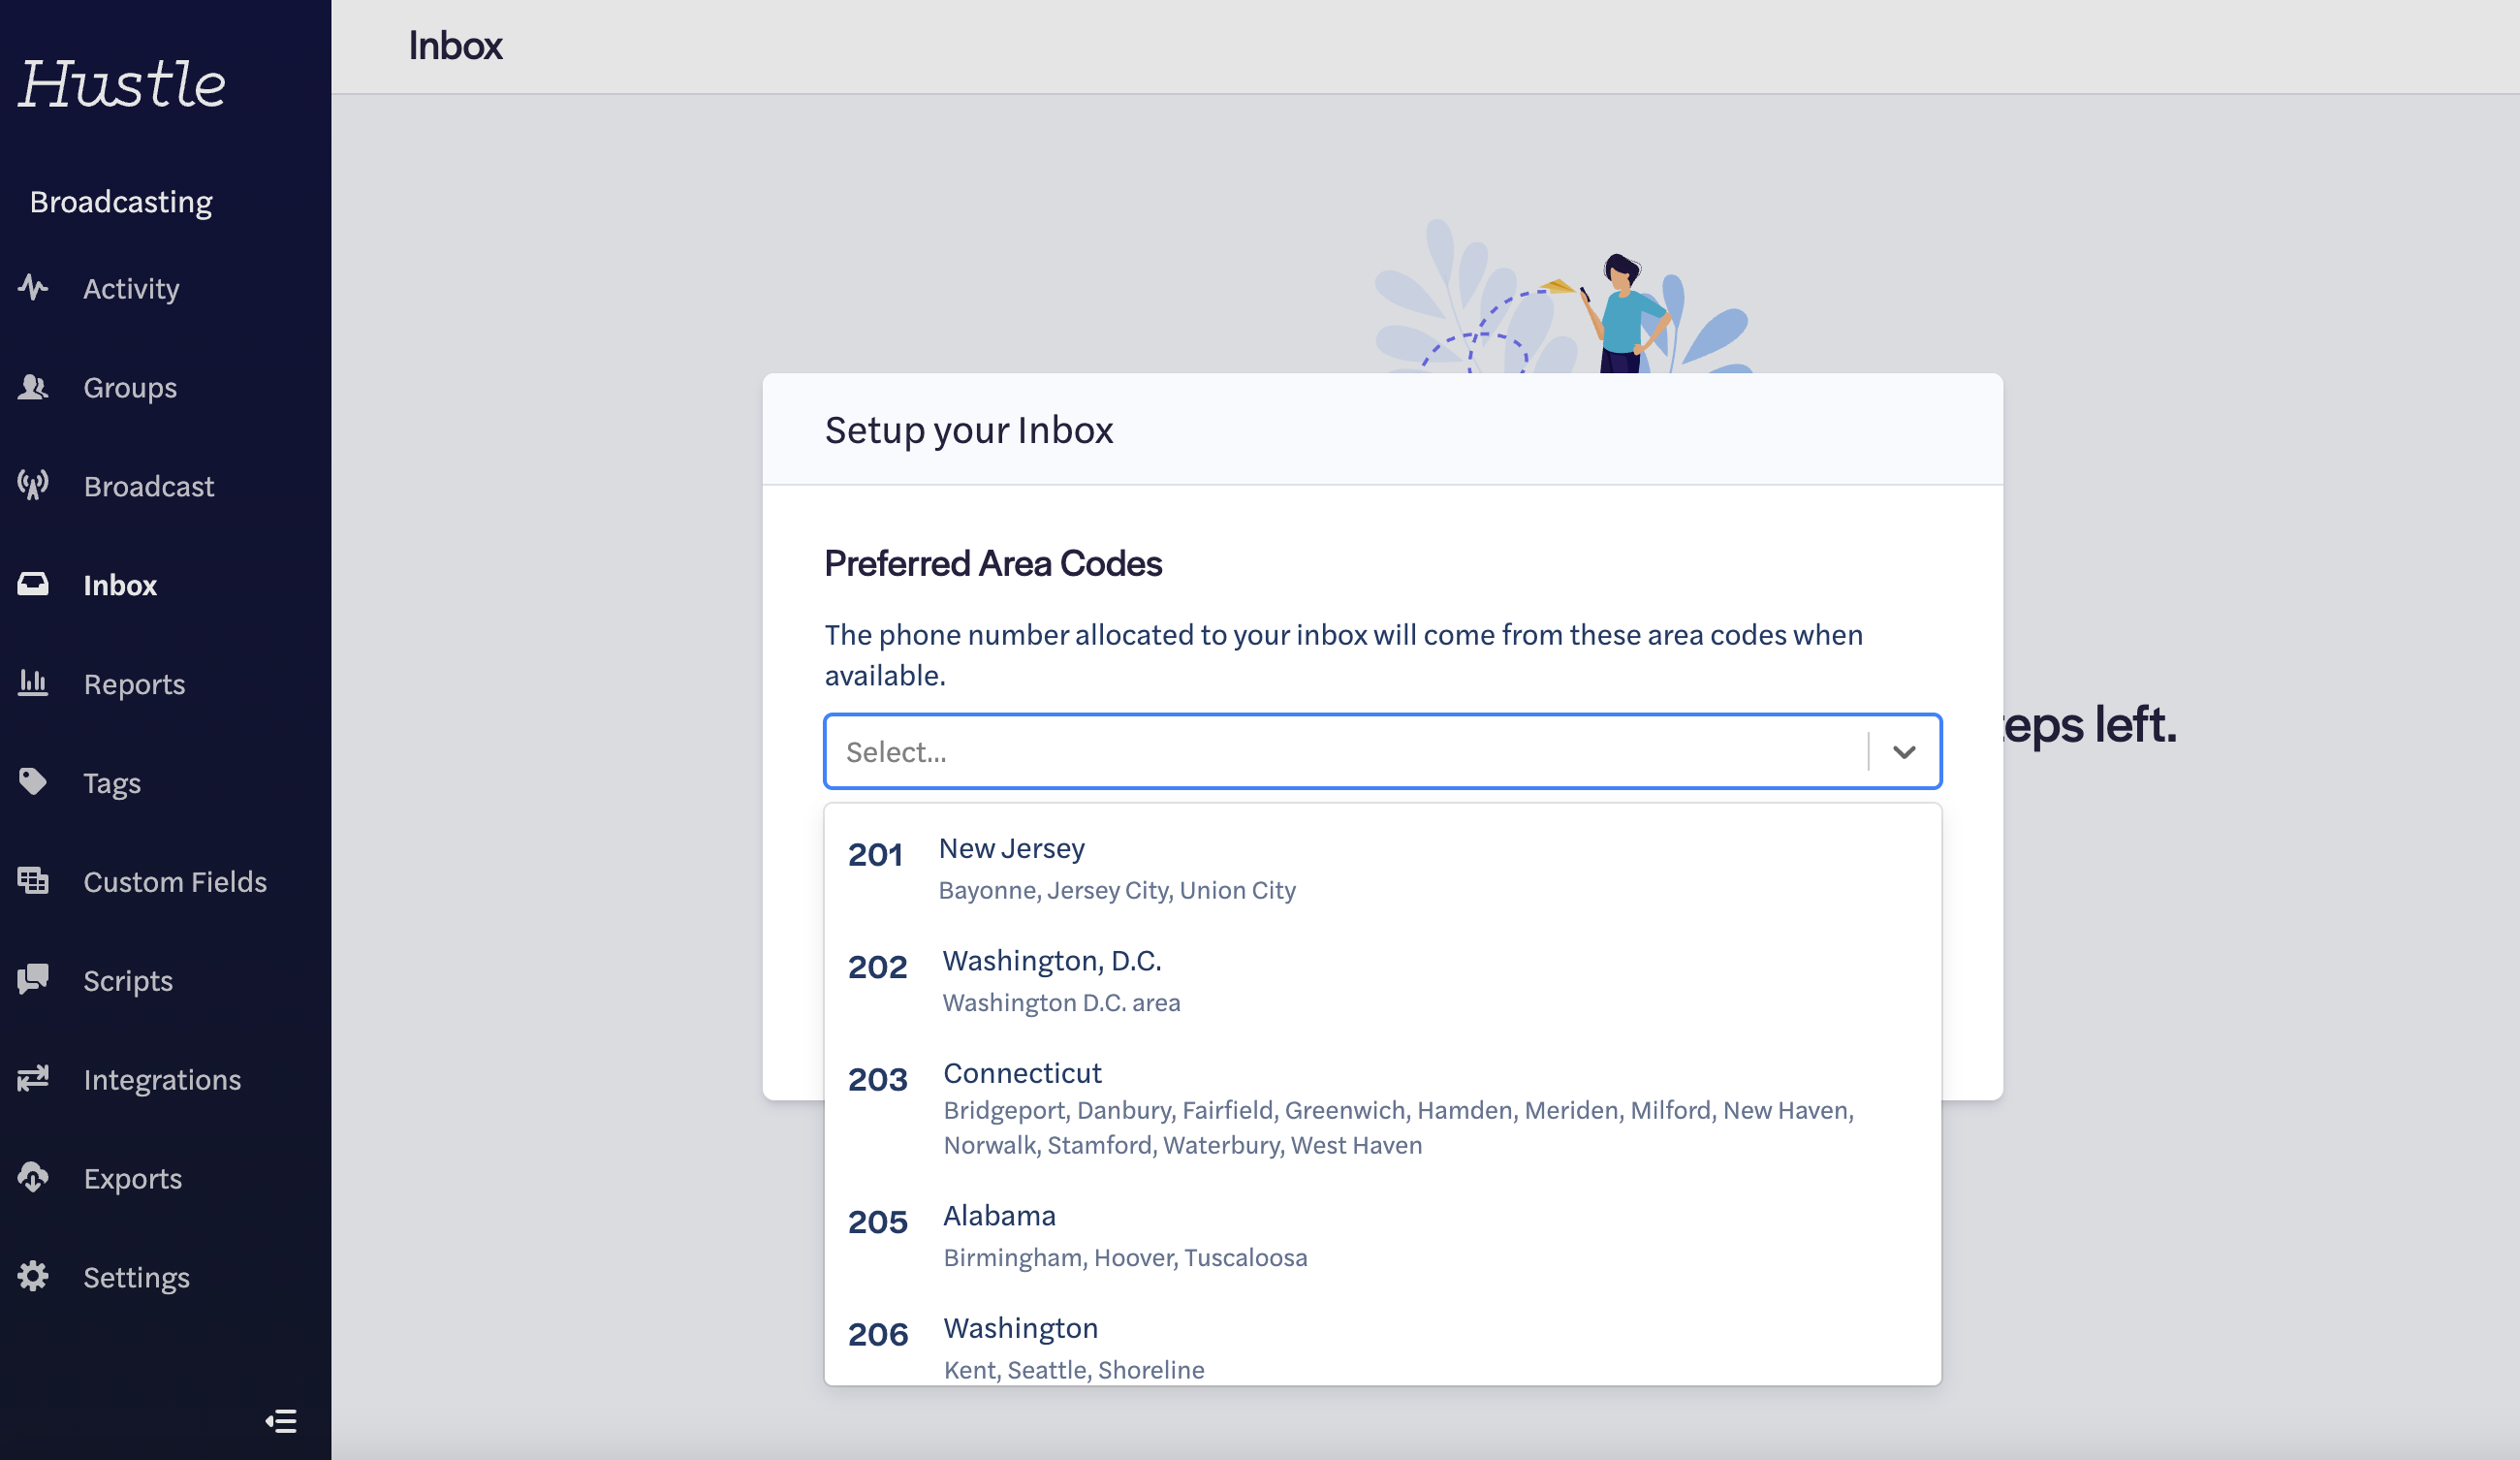This screenshot has width=2520, height=1460.
Task: Click the Tags label icon
Action: [33, 782]
